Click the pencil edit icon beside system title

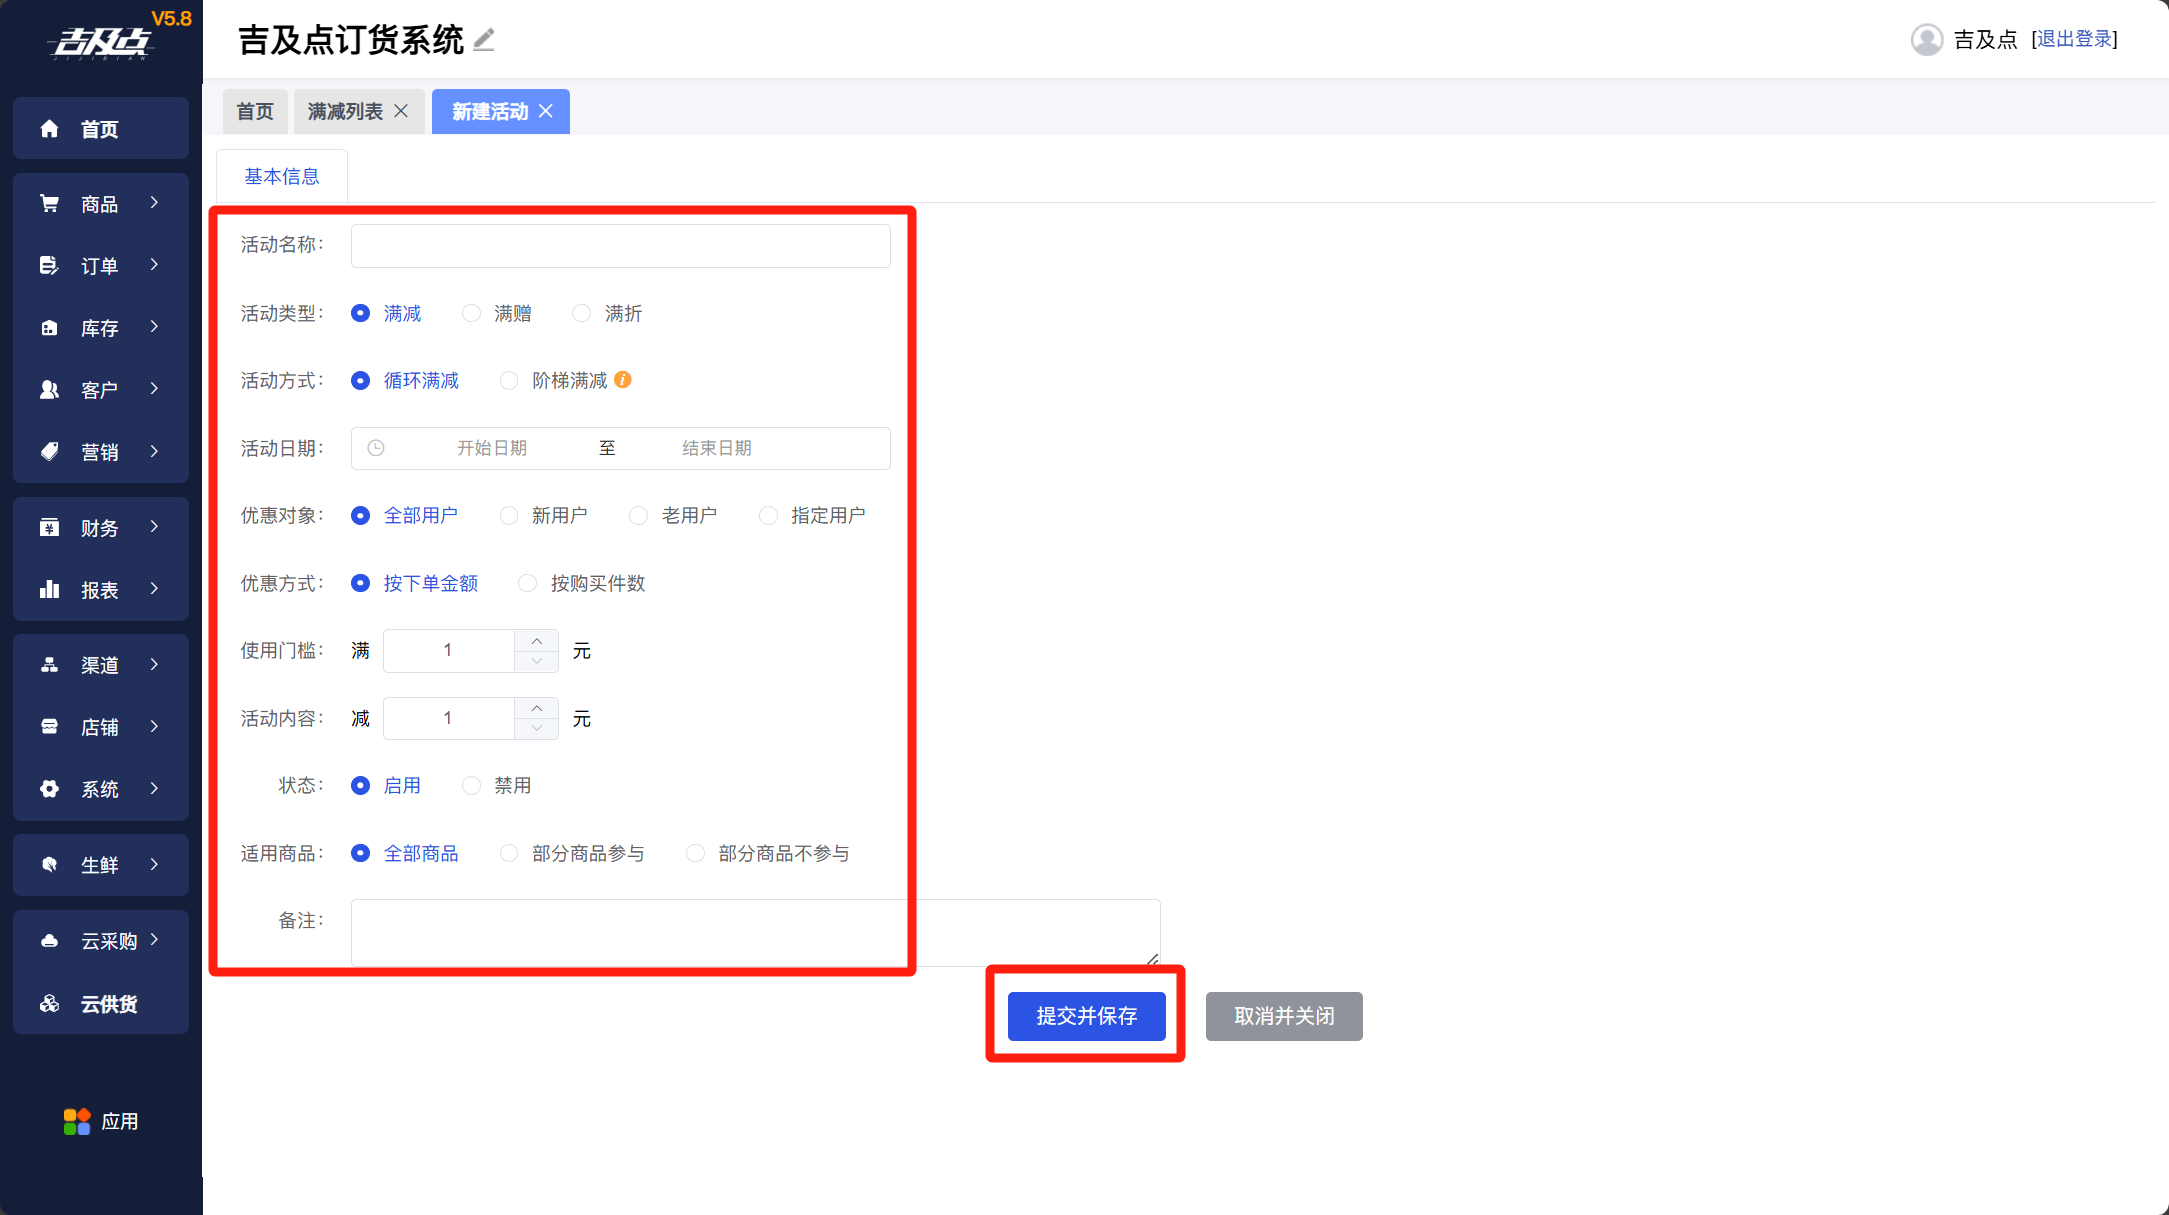tap(484, 40)
